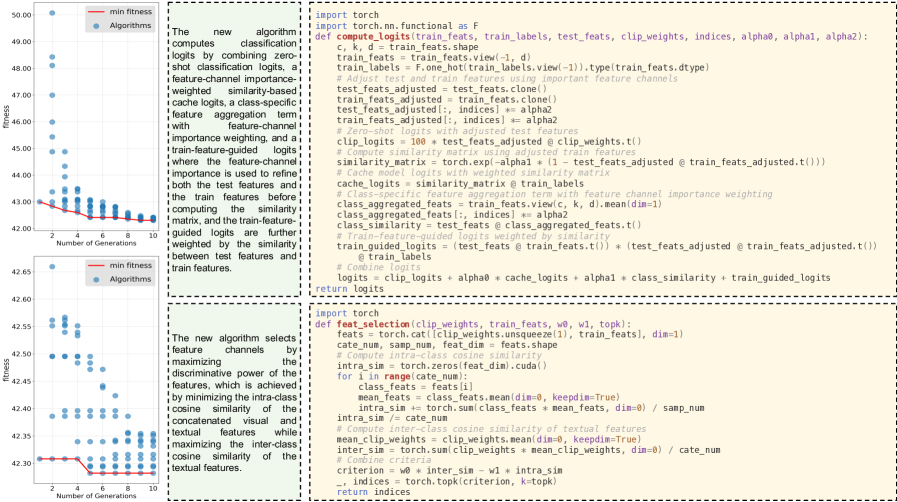Click the 'test_feats_adjusted = test_feats.clone()' line
Viewport: 897px width, 502px height.
tap(442, 89)
